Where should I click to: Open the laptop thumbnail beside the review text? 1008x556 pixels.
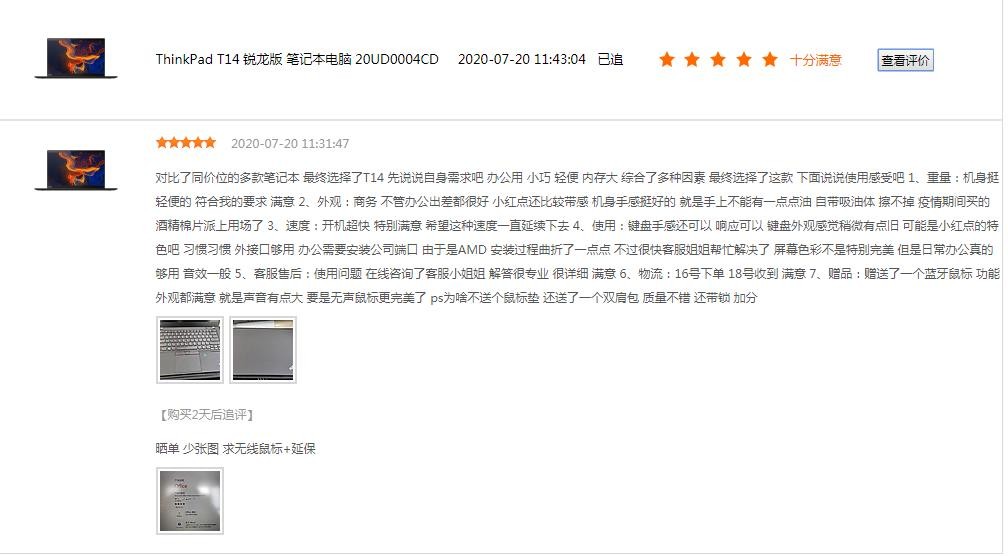click(76, 170)
